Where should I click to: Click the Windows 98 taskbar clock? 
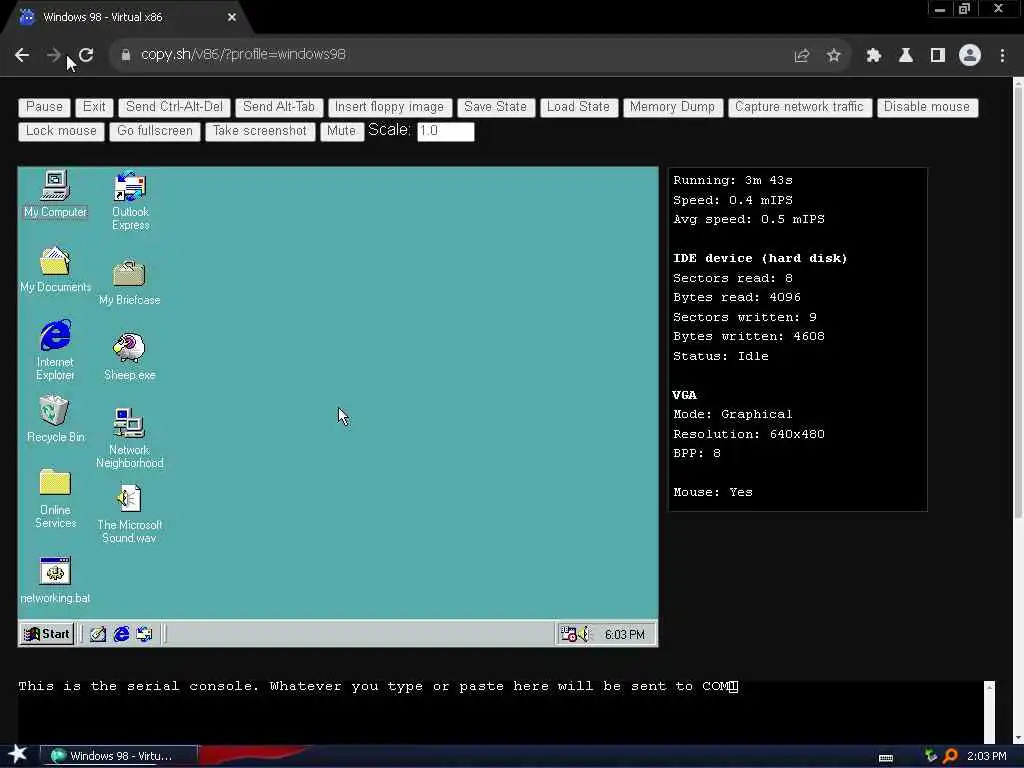[x=624, y=635]
